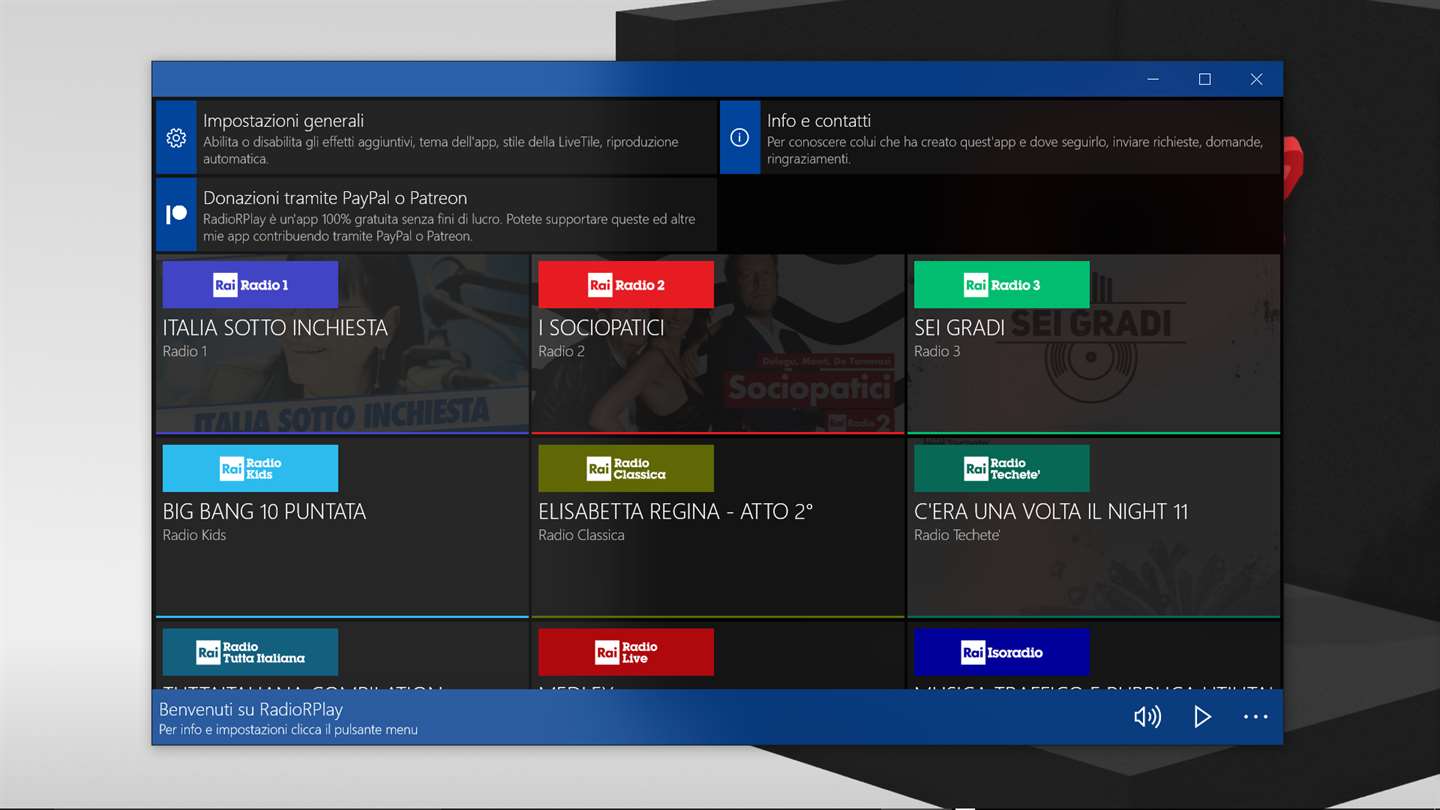Open Donazioni tramite PayPal o Patreon
This screenshot has height=810, width=1440.
click(x=436, y=214)
